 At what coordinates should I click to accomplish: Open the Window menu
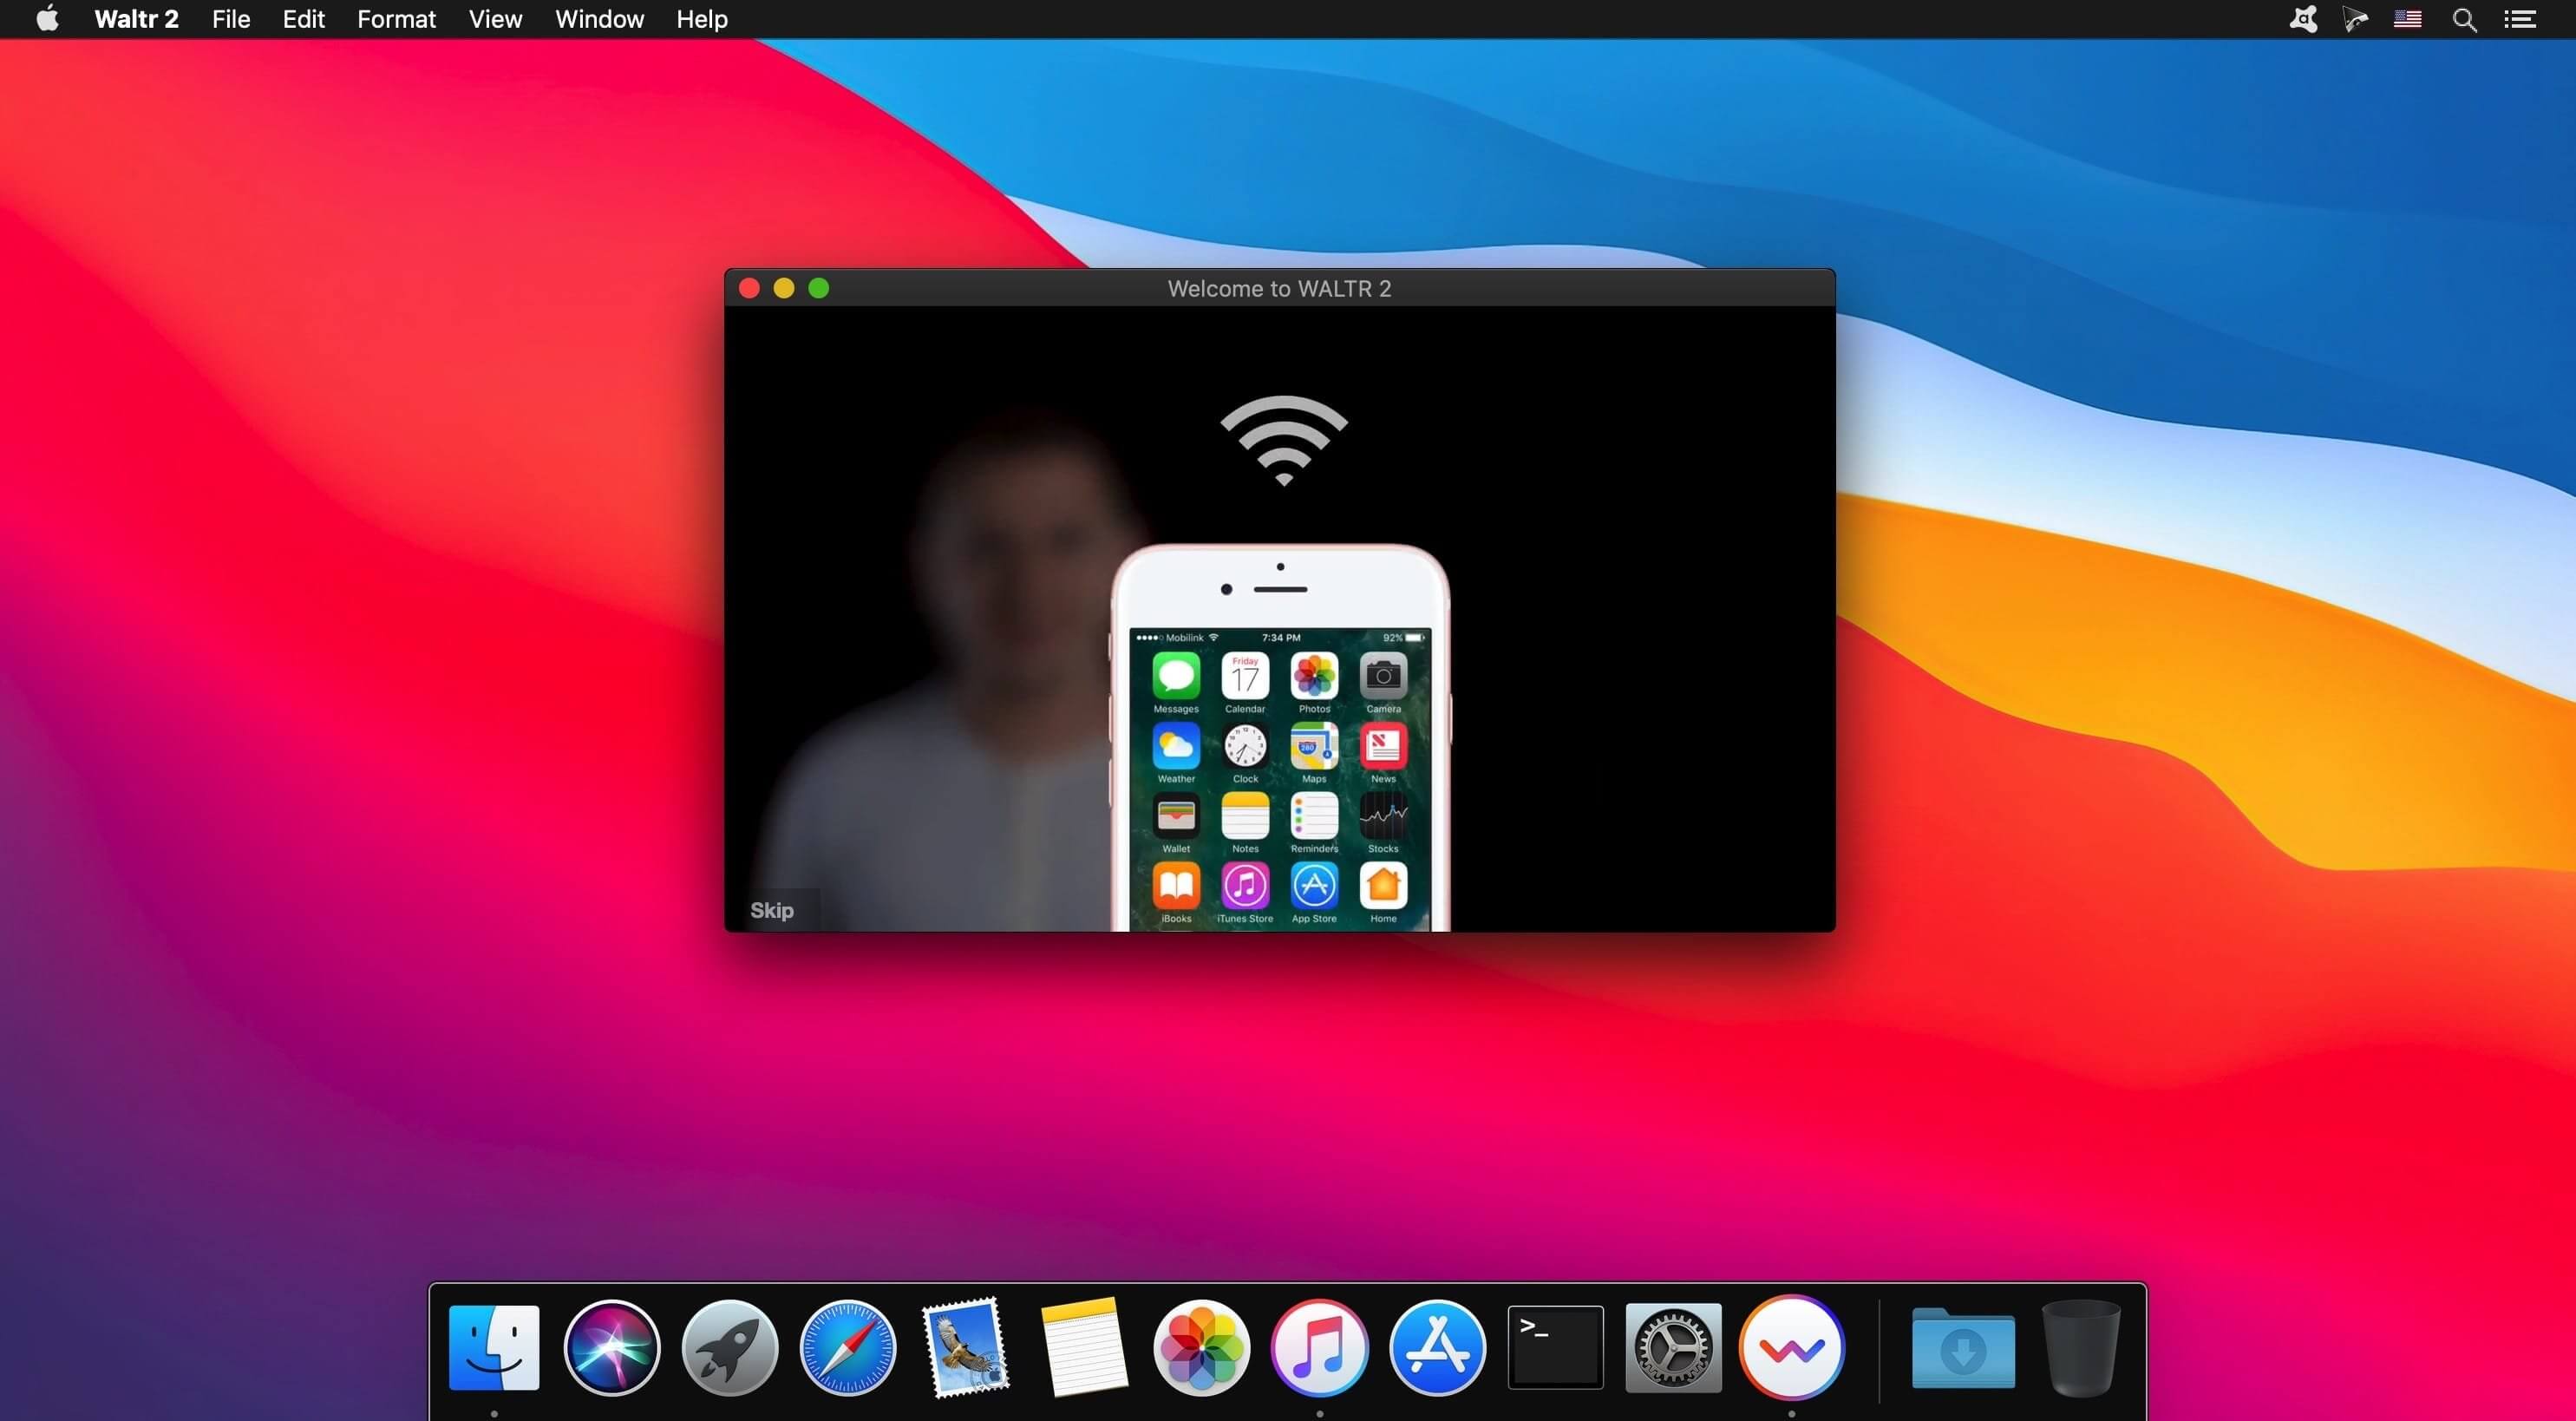pyautogui.click(x=599, y=19)
